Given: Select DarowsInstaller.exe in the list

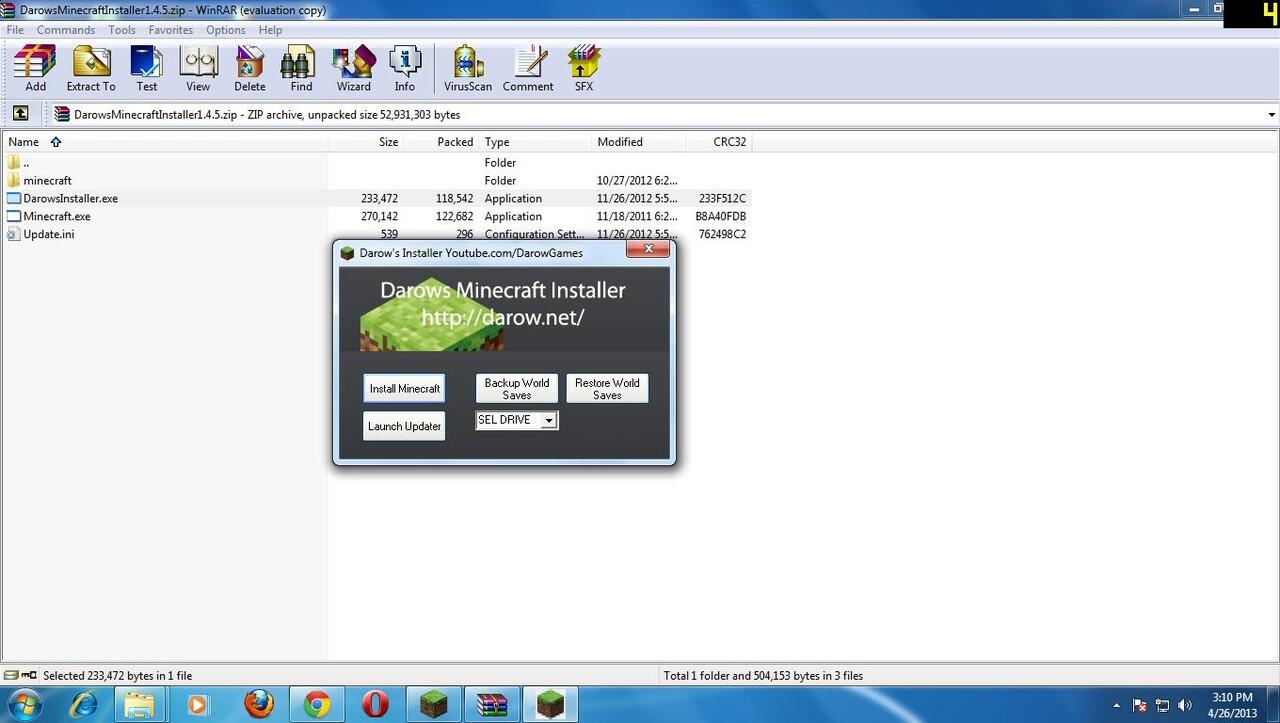Looking at the screenshot, I should point(377,198).
